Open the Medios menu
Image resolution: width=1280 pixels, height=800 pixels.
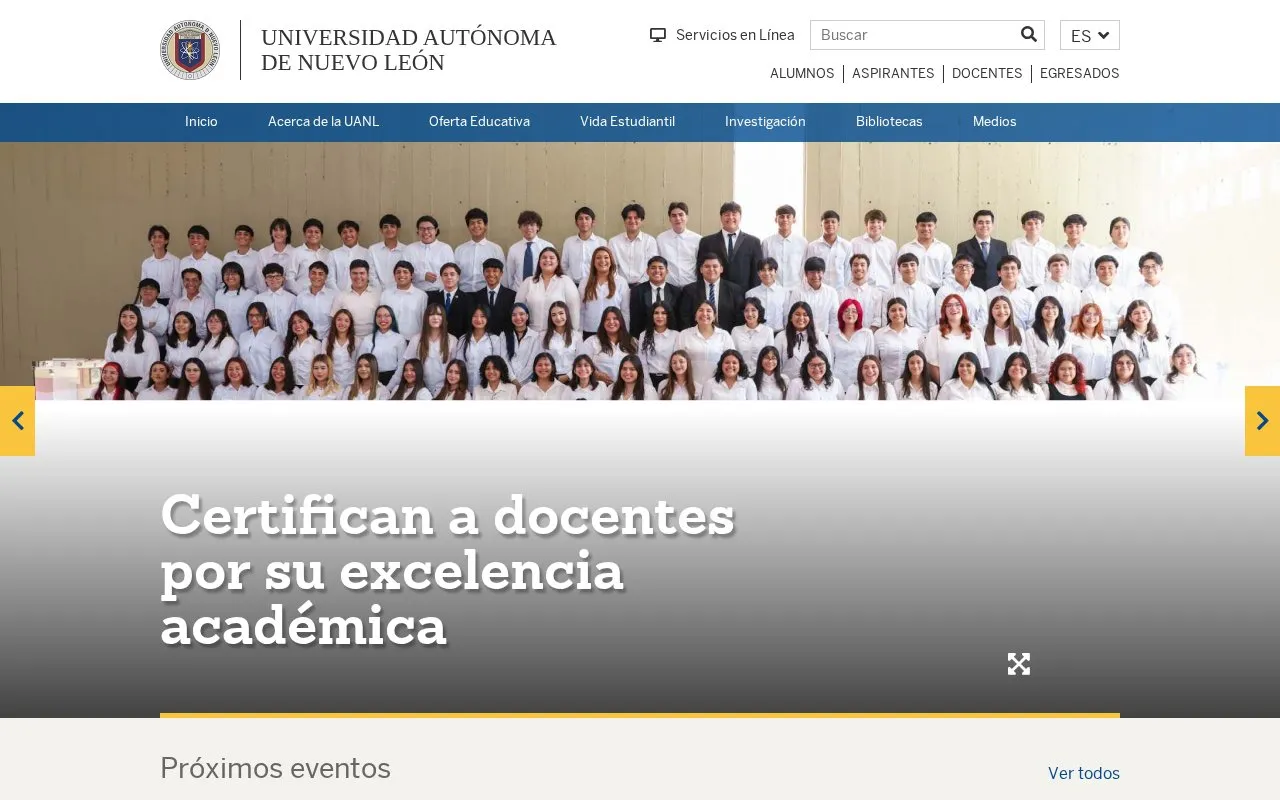[x=994, y=122]
